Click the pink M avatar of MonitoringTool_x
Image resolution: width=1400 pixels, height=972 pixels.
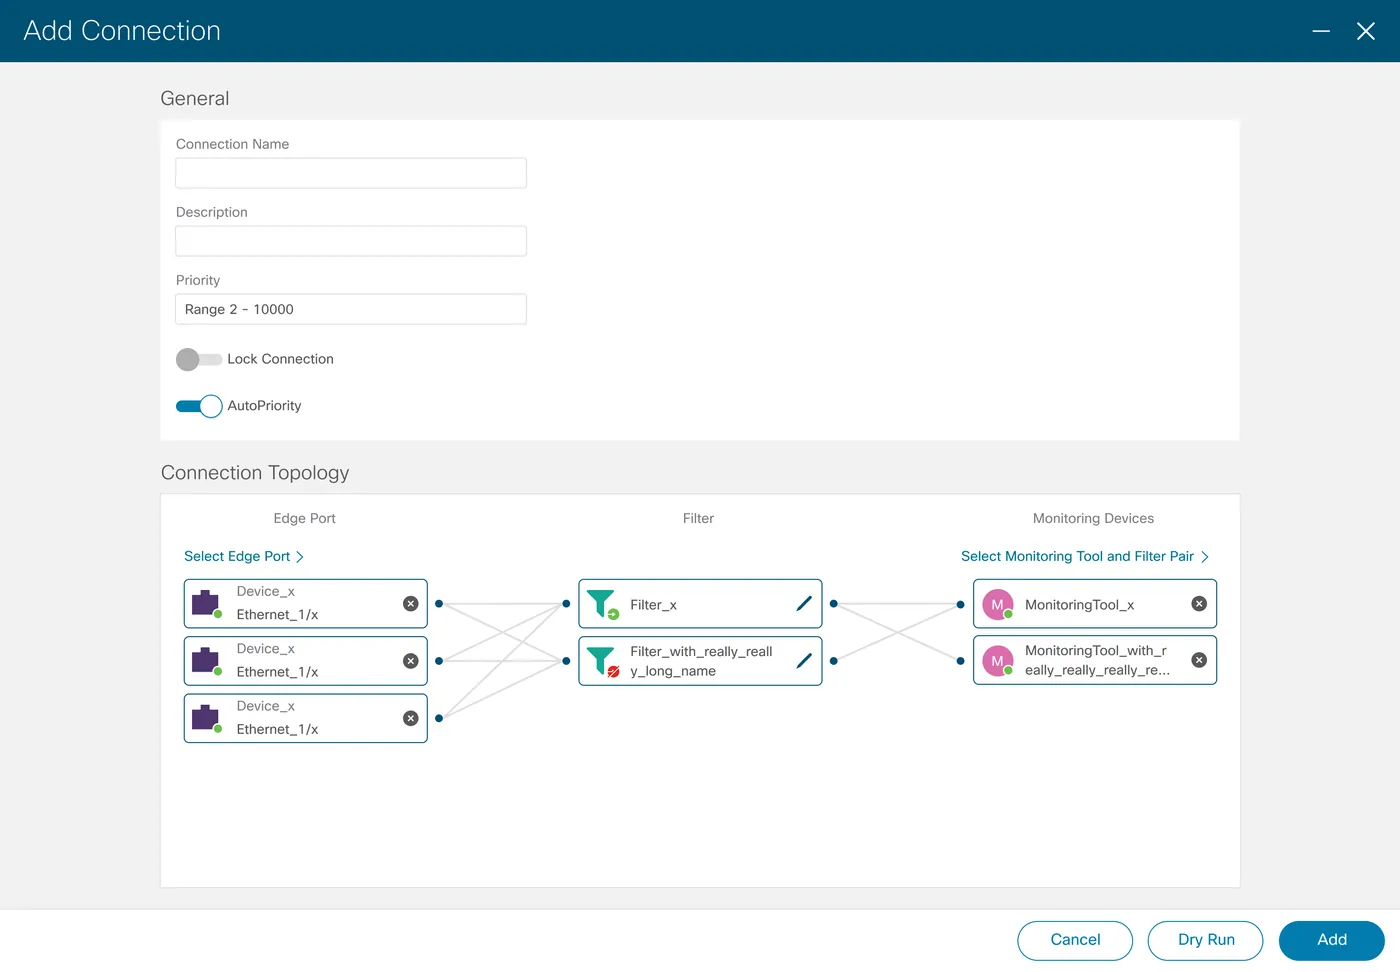click(x=998, y=604)
